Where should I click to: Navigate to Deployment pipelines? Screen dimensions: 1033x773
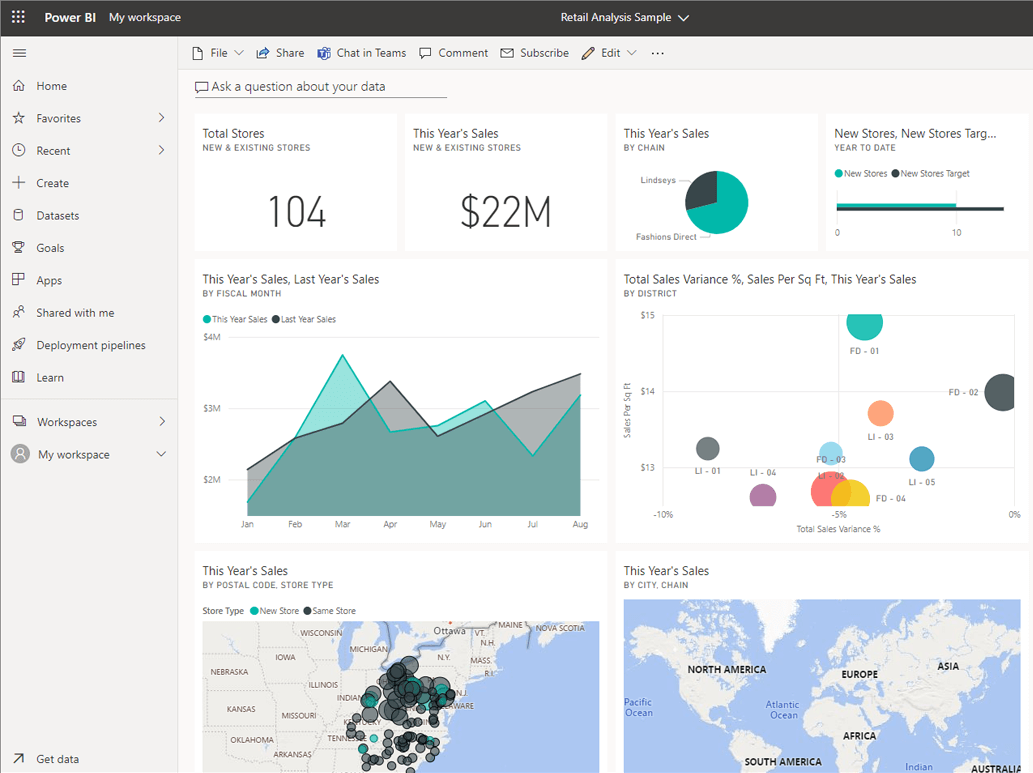point(89,345)
